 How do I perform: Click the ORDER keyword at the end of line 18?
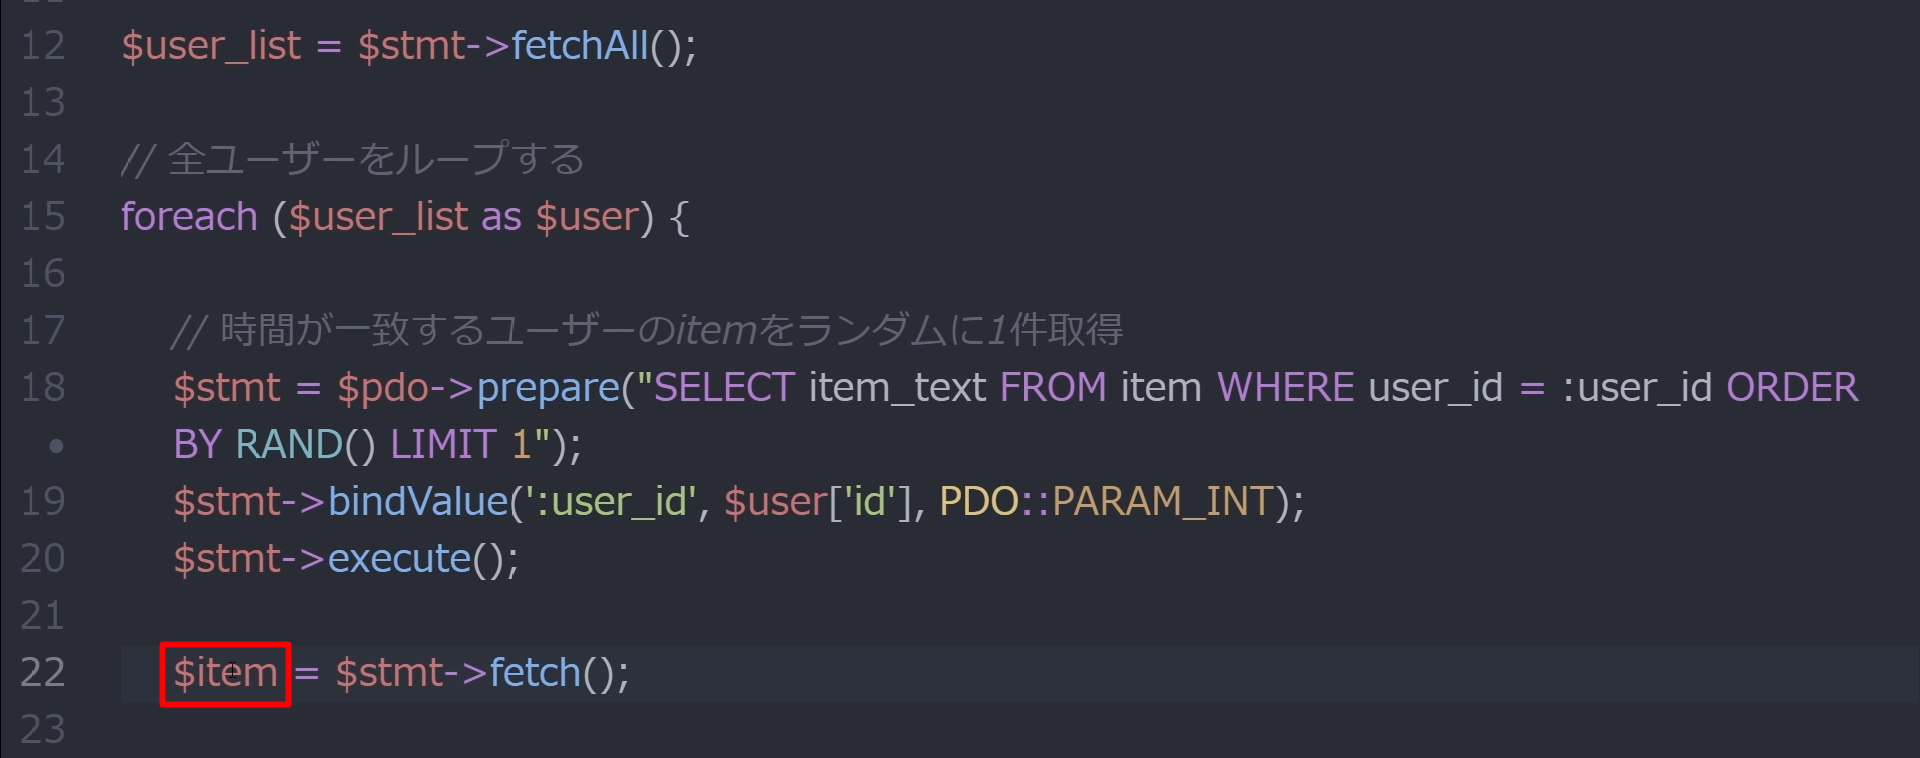tap(1792, 388)
